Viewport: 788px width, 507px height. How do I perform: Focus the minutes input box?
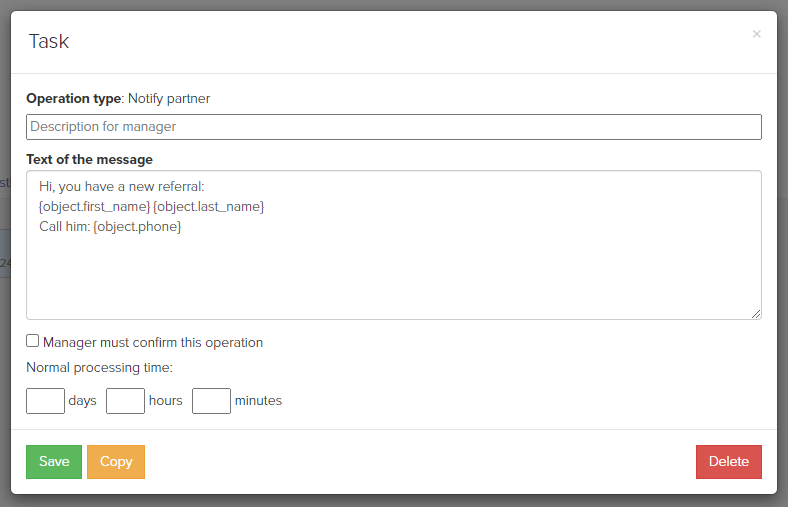click(x=211, y=400)
